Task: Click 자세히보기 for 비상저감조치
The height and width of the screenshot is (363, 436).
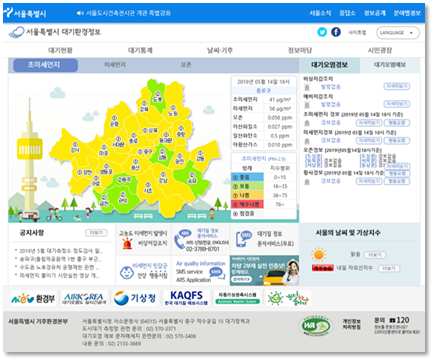Action: (397, 86)
